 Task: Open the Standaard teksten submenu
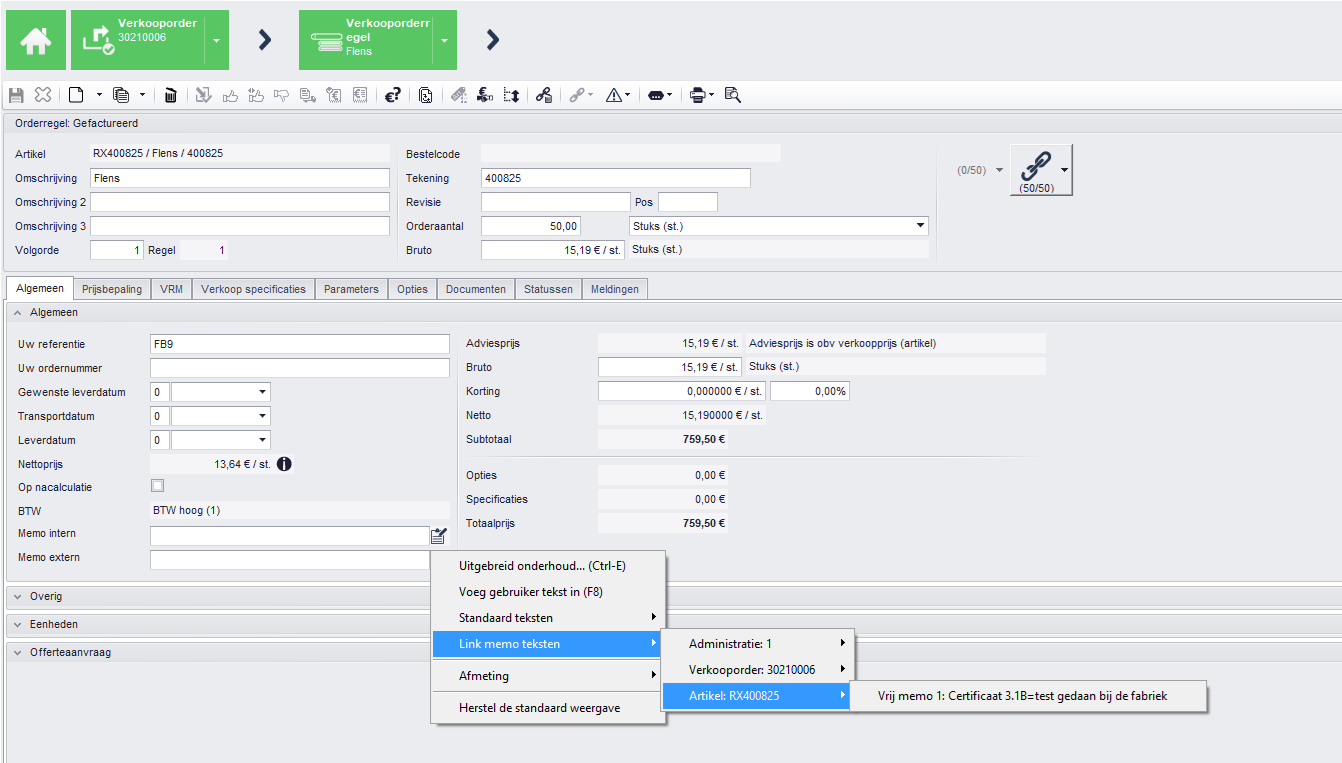tap(548, 618)
